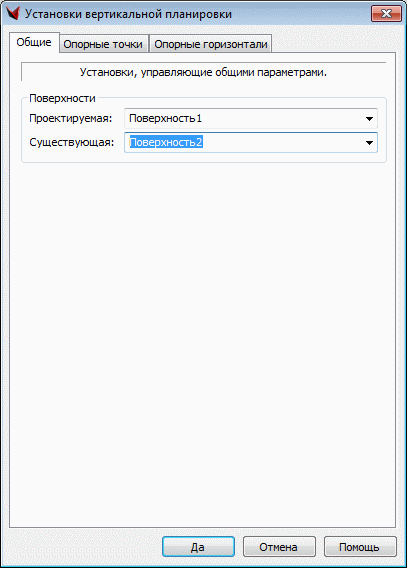Confirm settings with the Да button
Screen dimensions: 407x568
click(x=198, y=547)
